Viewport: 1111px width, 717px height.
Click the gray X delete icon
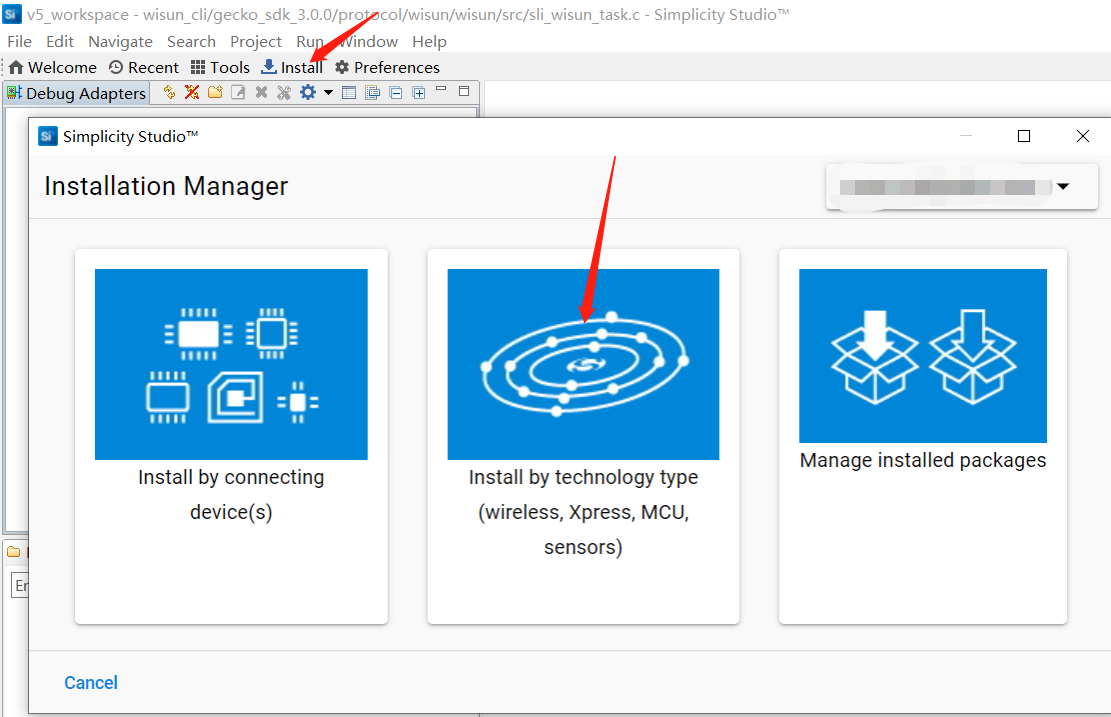(x=261, y=92)
